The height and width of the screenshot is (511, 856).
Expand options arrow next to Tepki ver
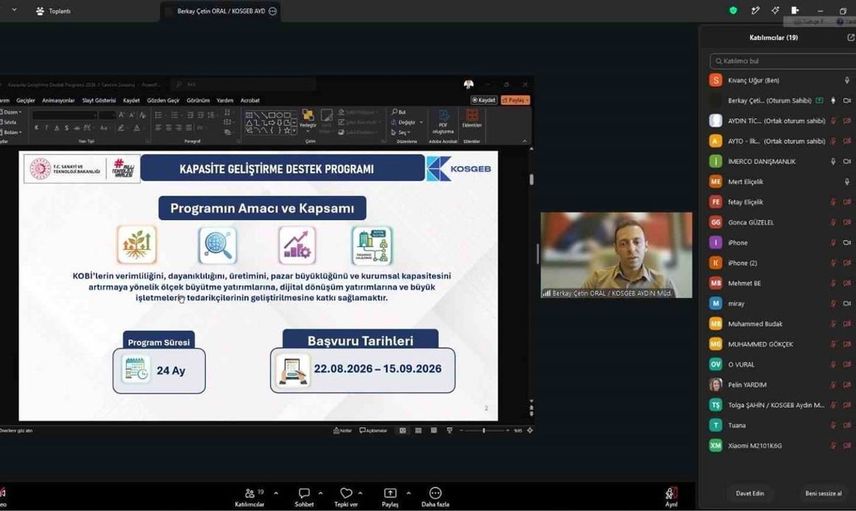pos(360,493)
